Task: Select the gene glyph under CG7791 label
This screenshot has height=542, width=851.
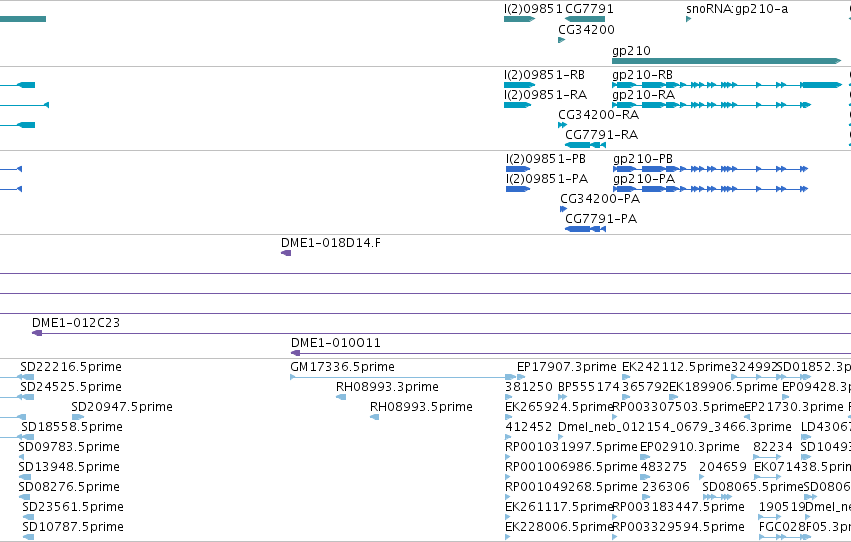Action: (585, 19)
